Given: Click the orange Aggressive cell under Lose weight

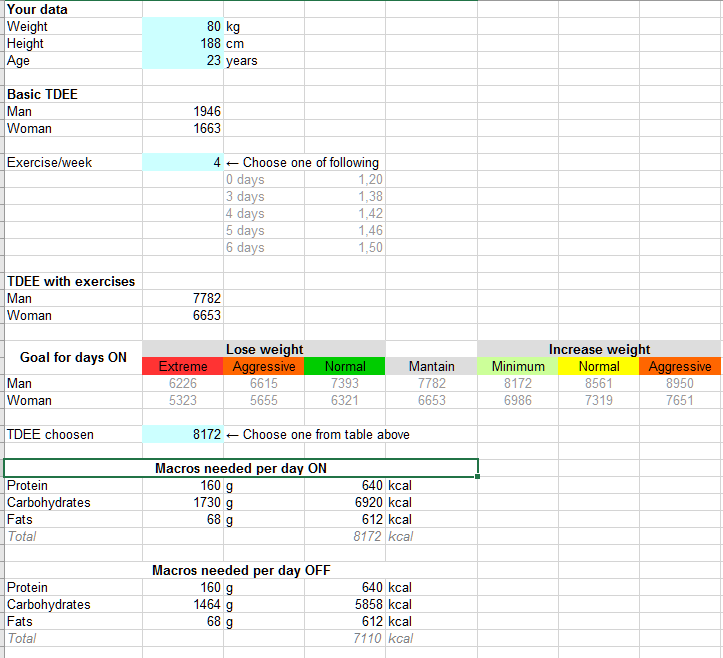Looking at the screenshot, I should [x=264, y=367].
